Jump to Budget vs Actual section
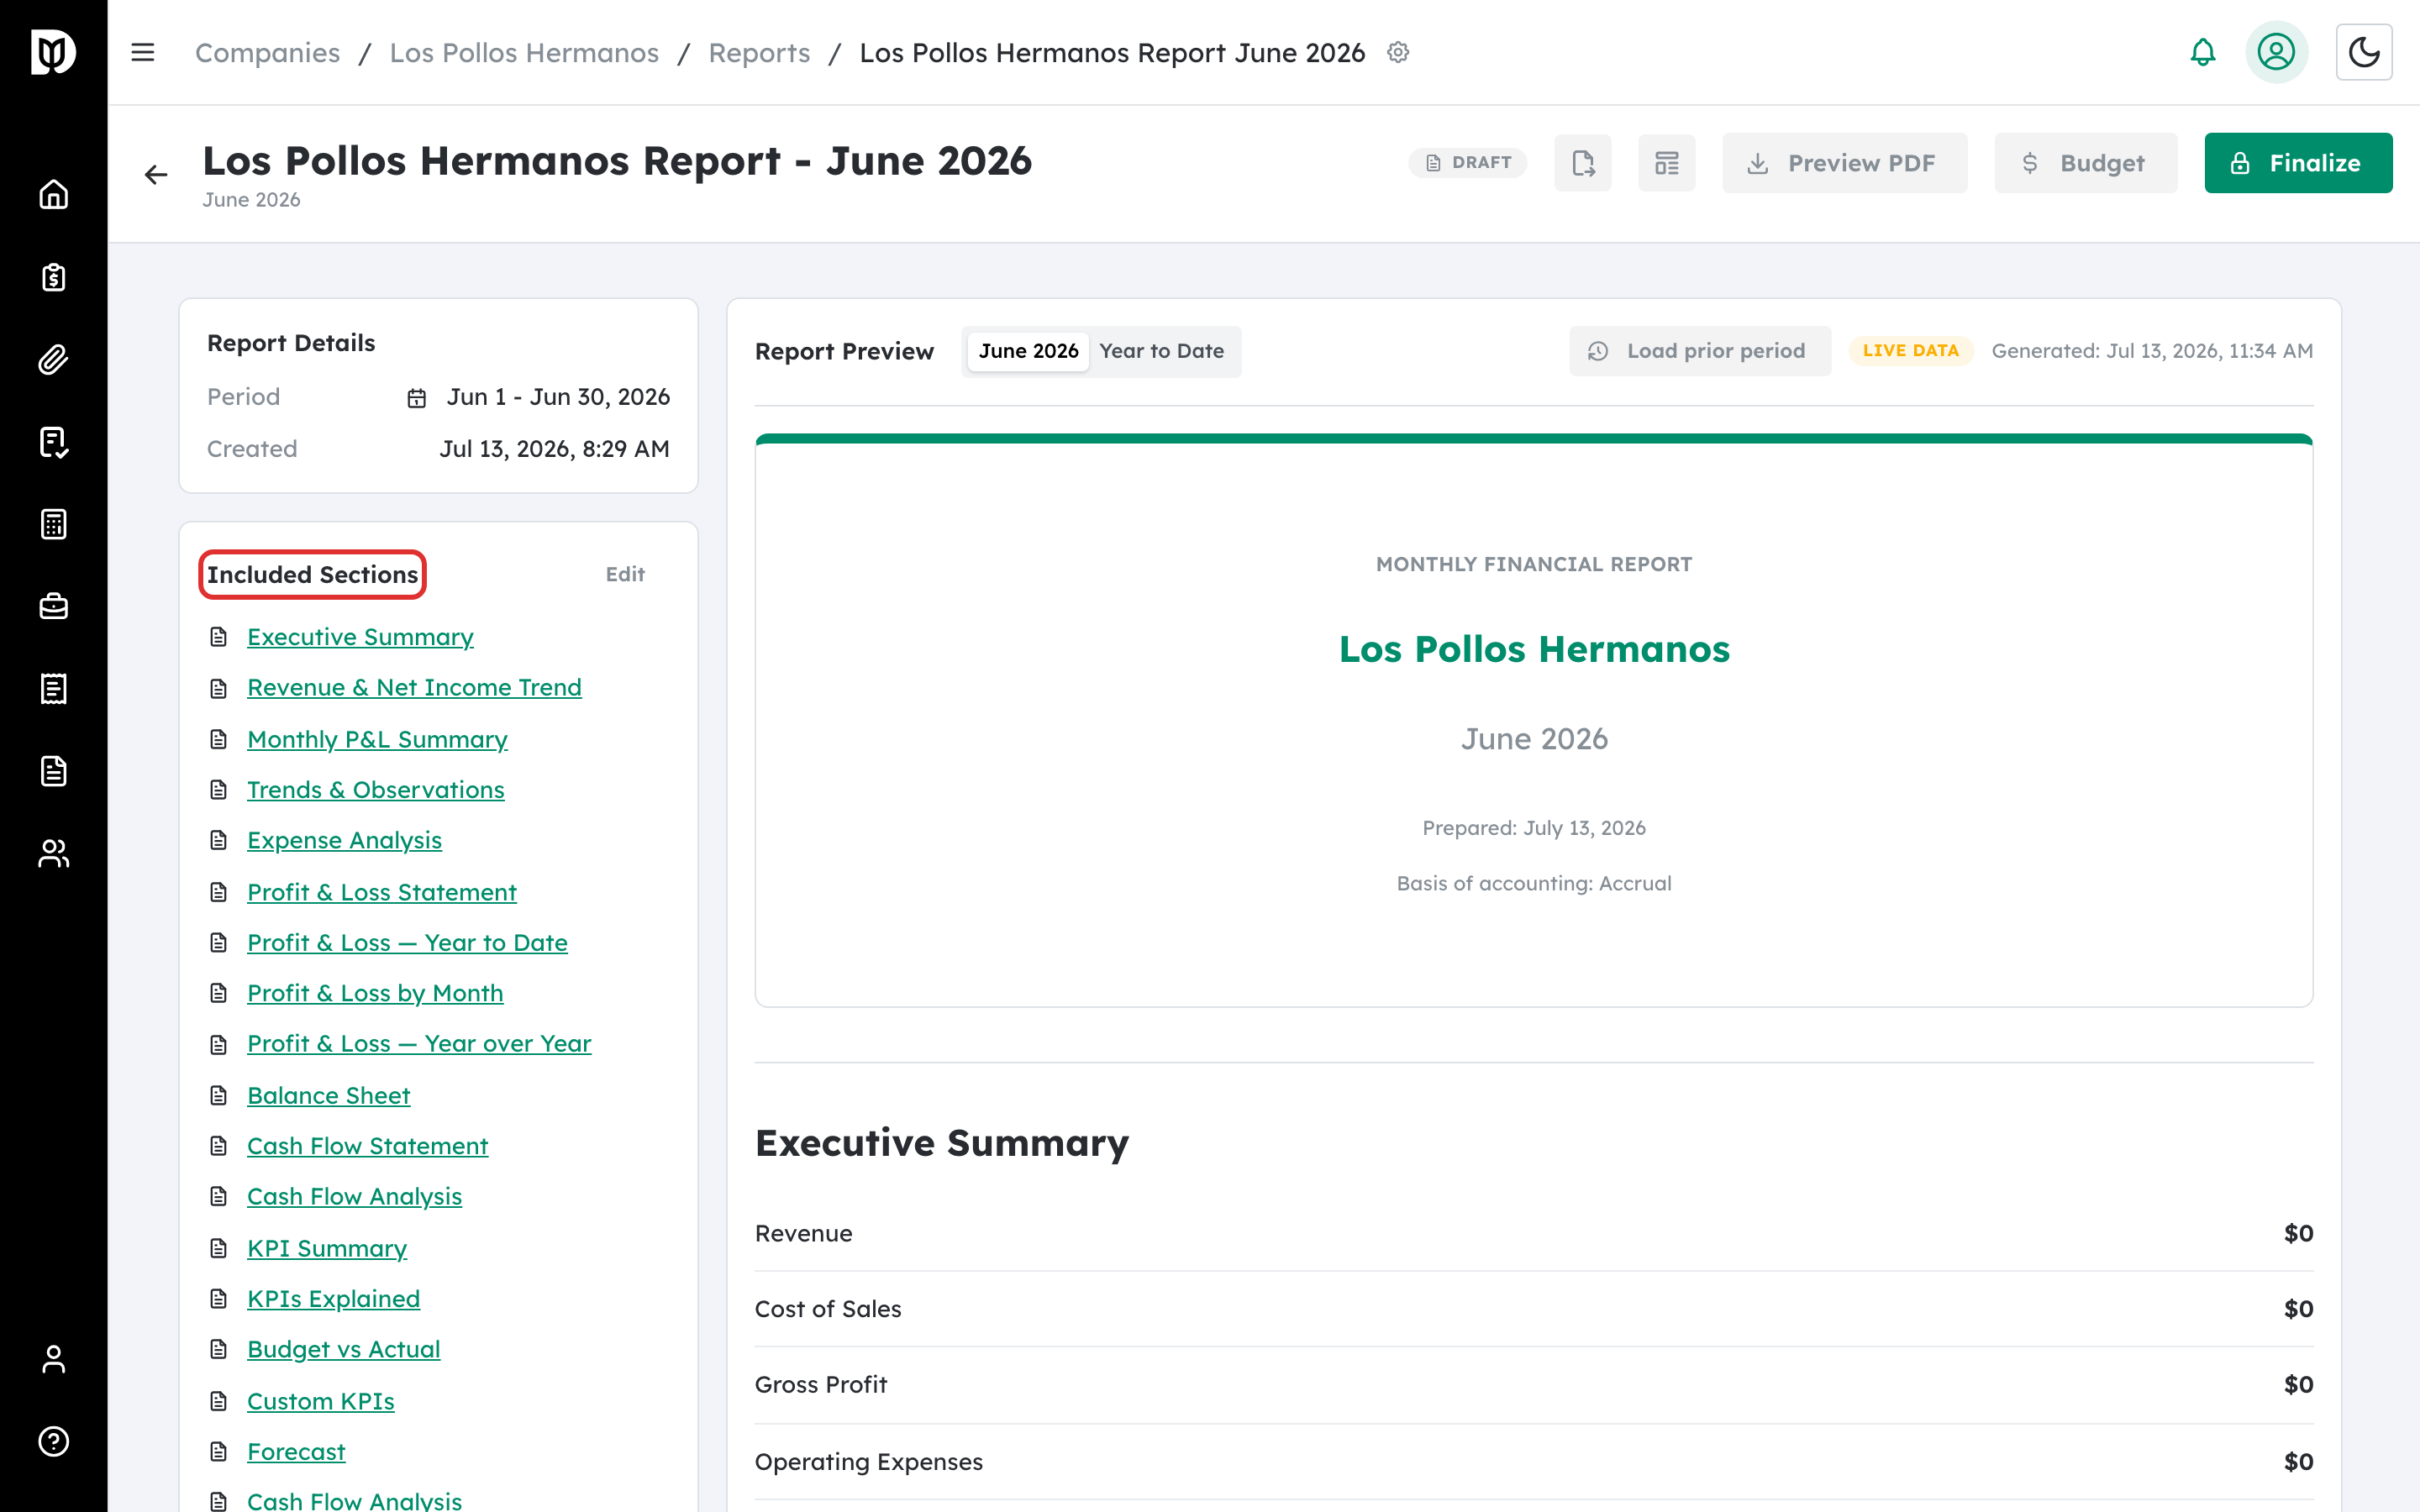 pyautogui.click(x=343, y=1349)
